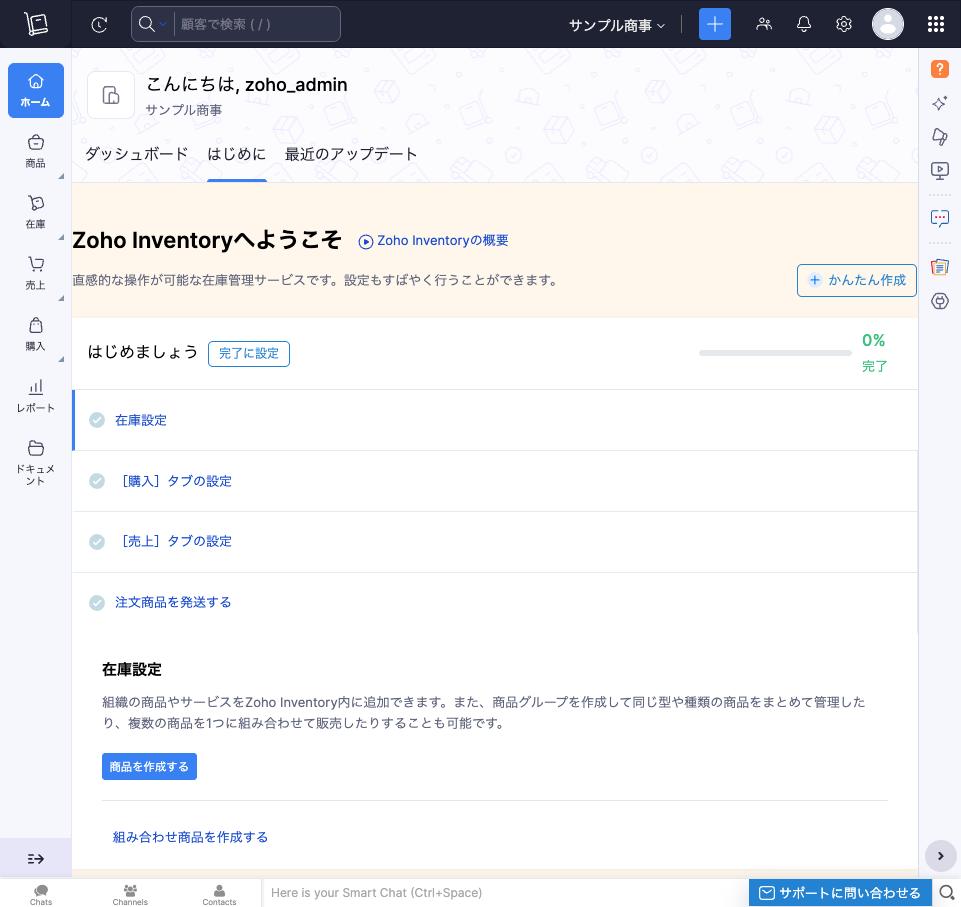Viewport: 961px width, 907px height.
Task: Open ドキュメント module in sidebar
Action: tap(36, 462)
